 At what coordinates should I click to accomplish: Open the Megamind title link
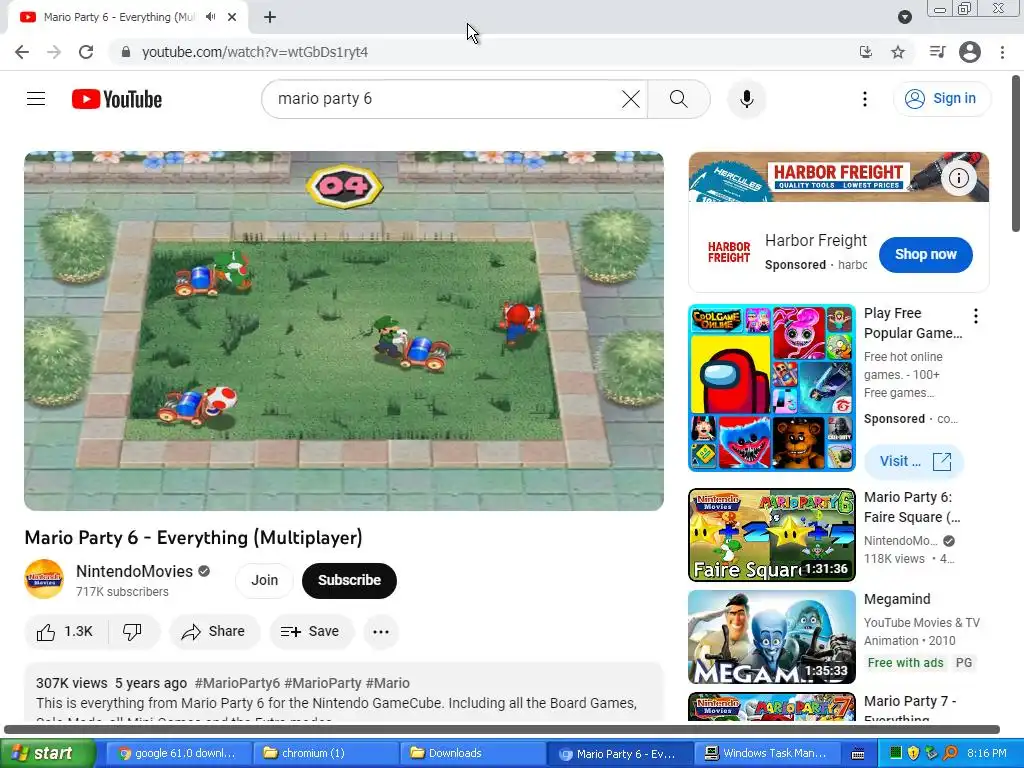pos(897,600)
